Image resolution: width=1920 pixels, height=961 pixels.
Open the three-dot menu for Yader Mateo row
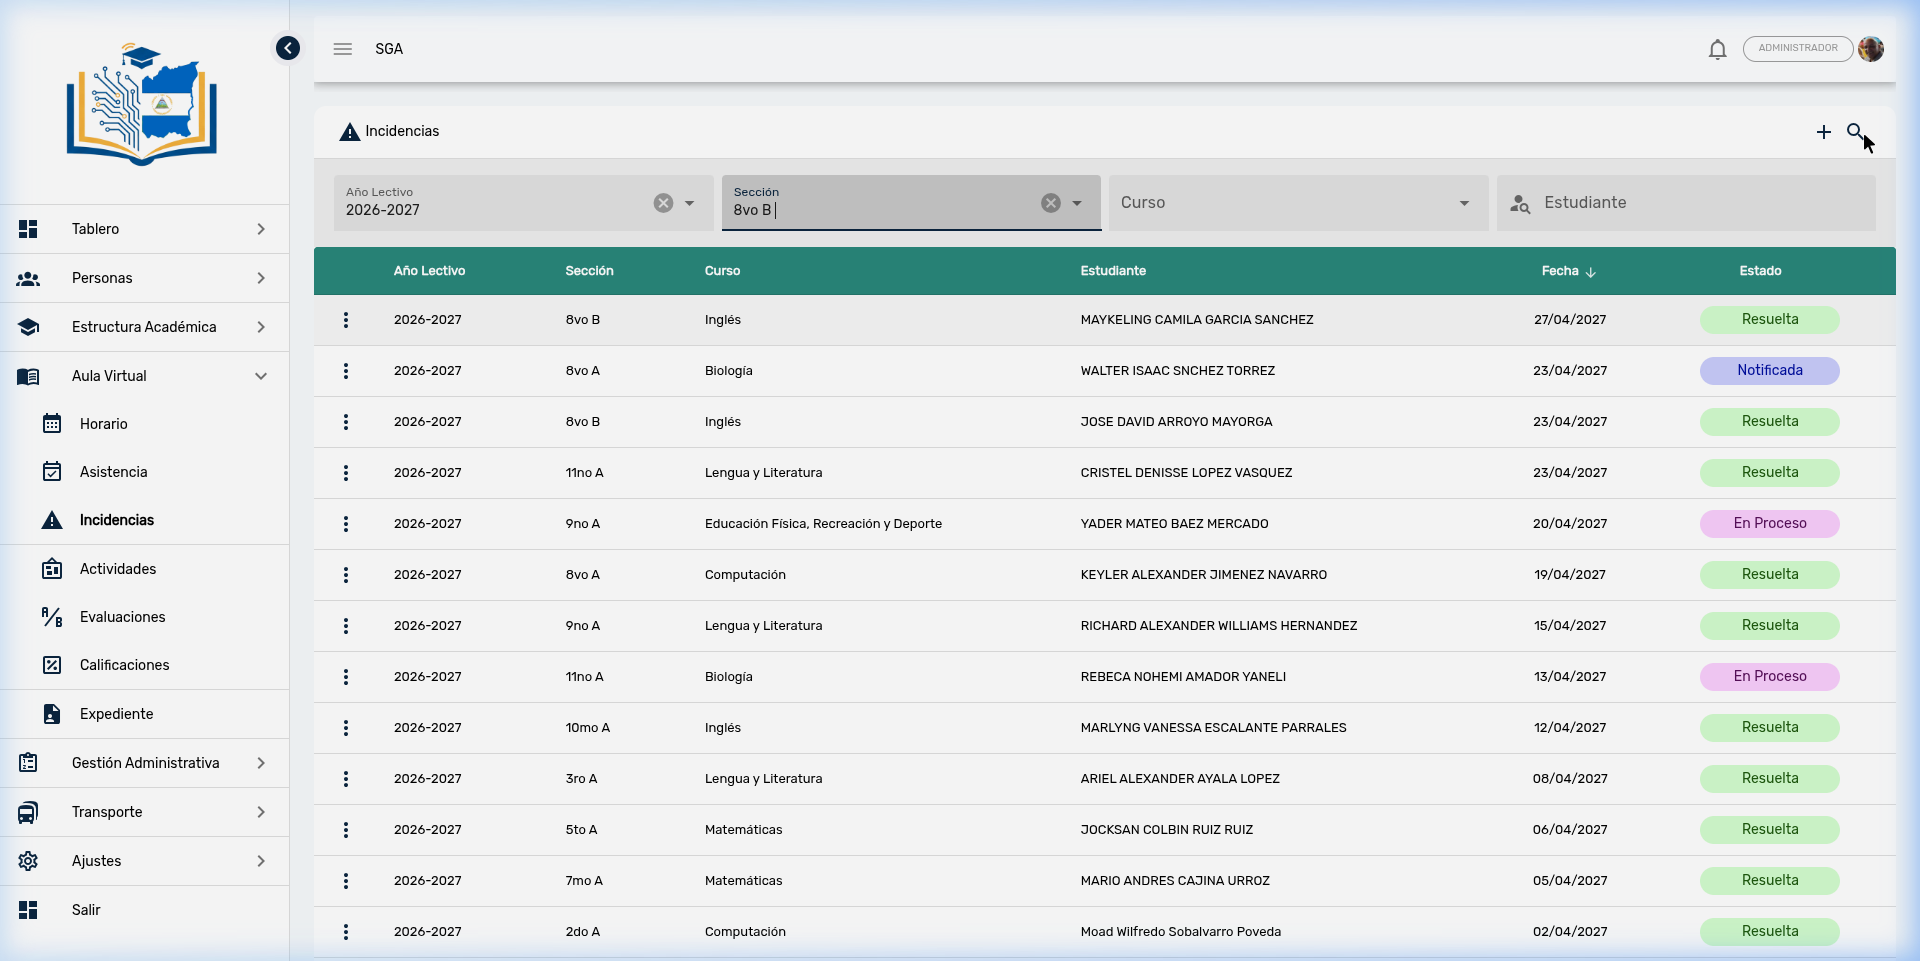click(346, 524)
